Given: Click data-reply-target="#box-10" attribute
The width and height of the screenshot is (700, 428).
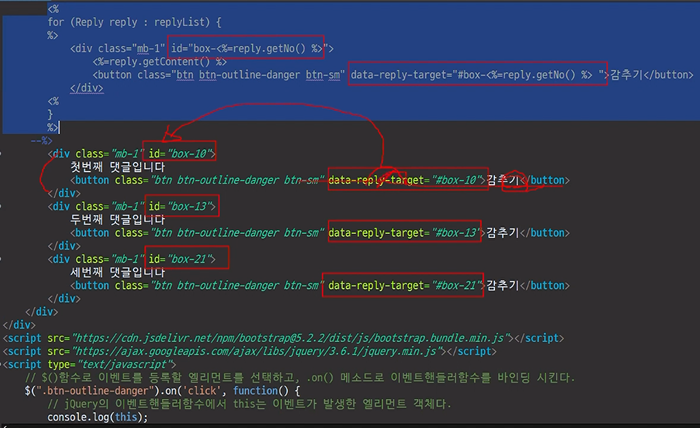Looking at the screenshot, I should (x=404, y=180).
